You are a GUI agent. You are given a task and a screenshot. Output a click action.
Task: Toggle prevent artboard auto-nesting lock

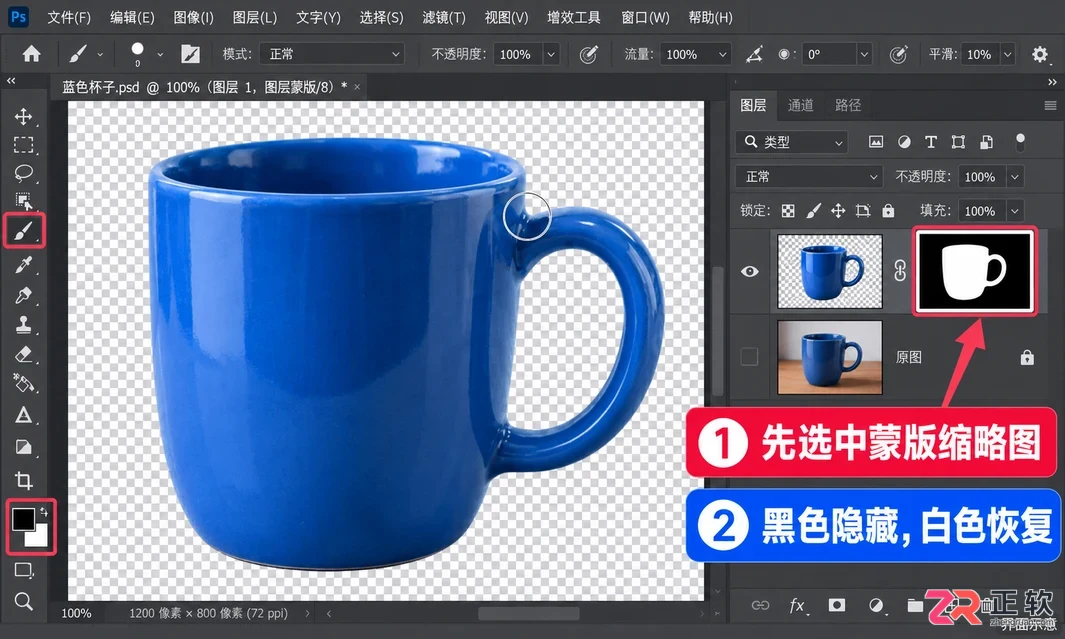[x=863, y=211]
